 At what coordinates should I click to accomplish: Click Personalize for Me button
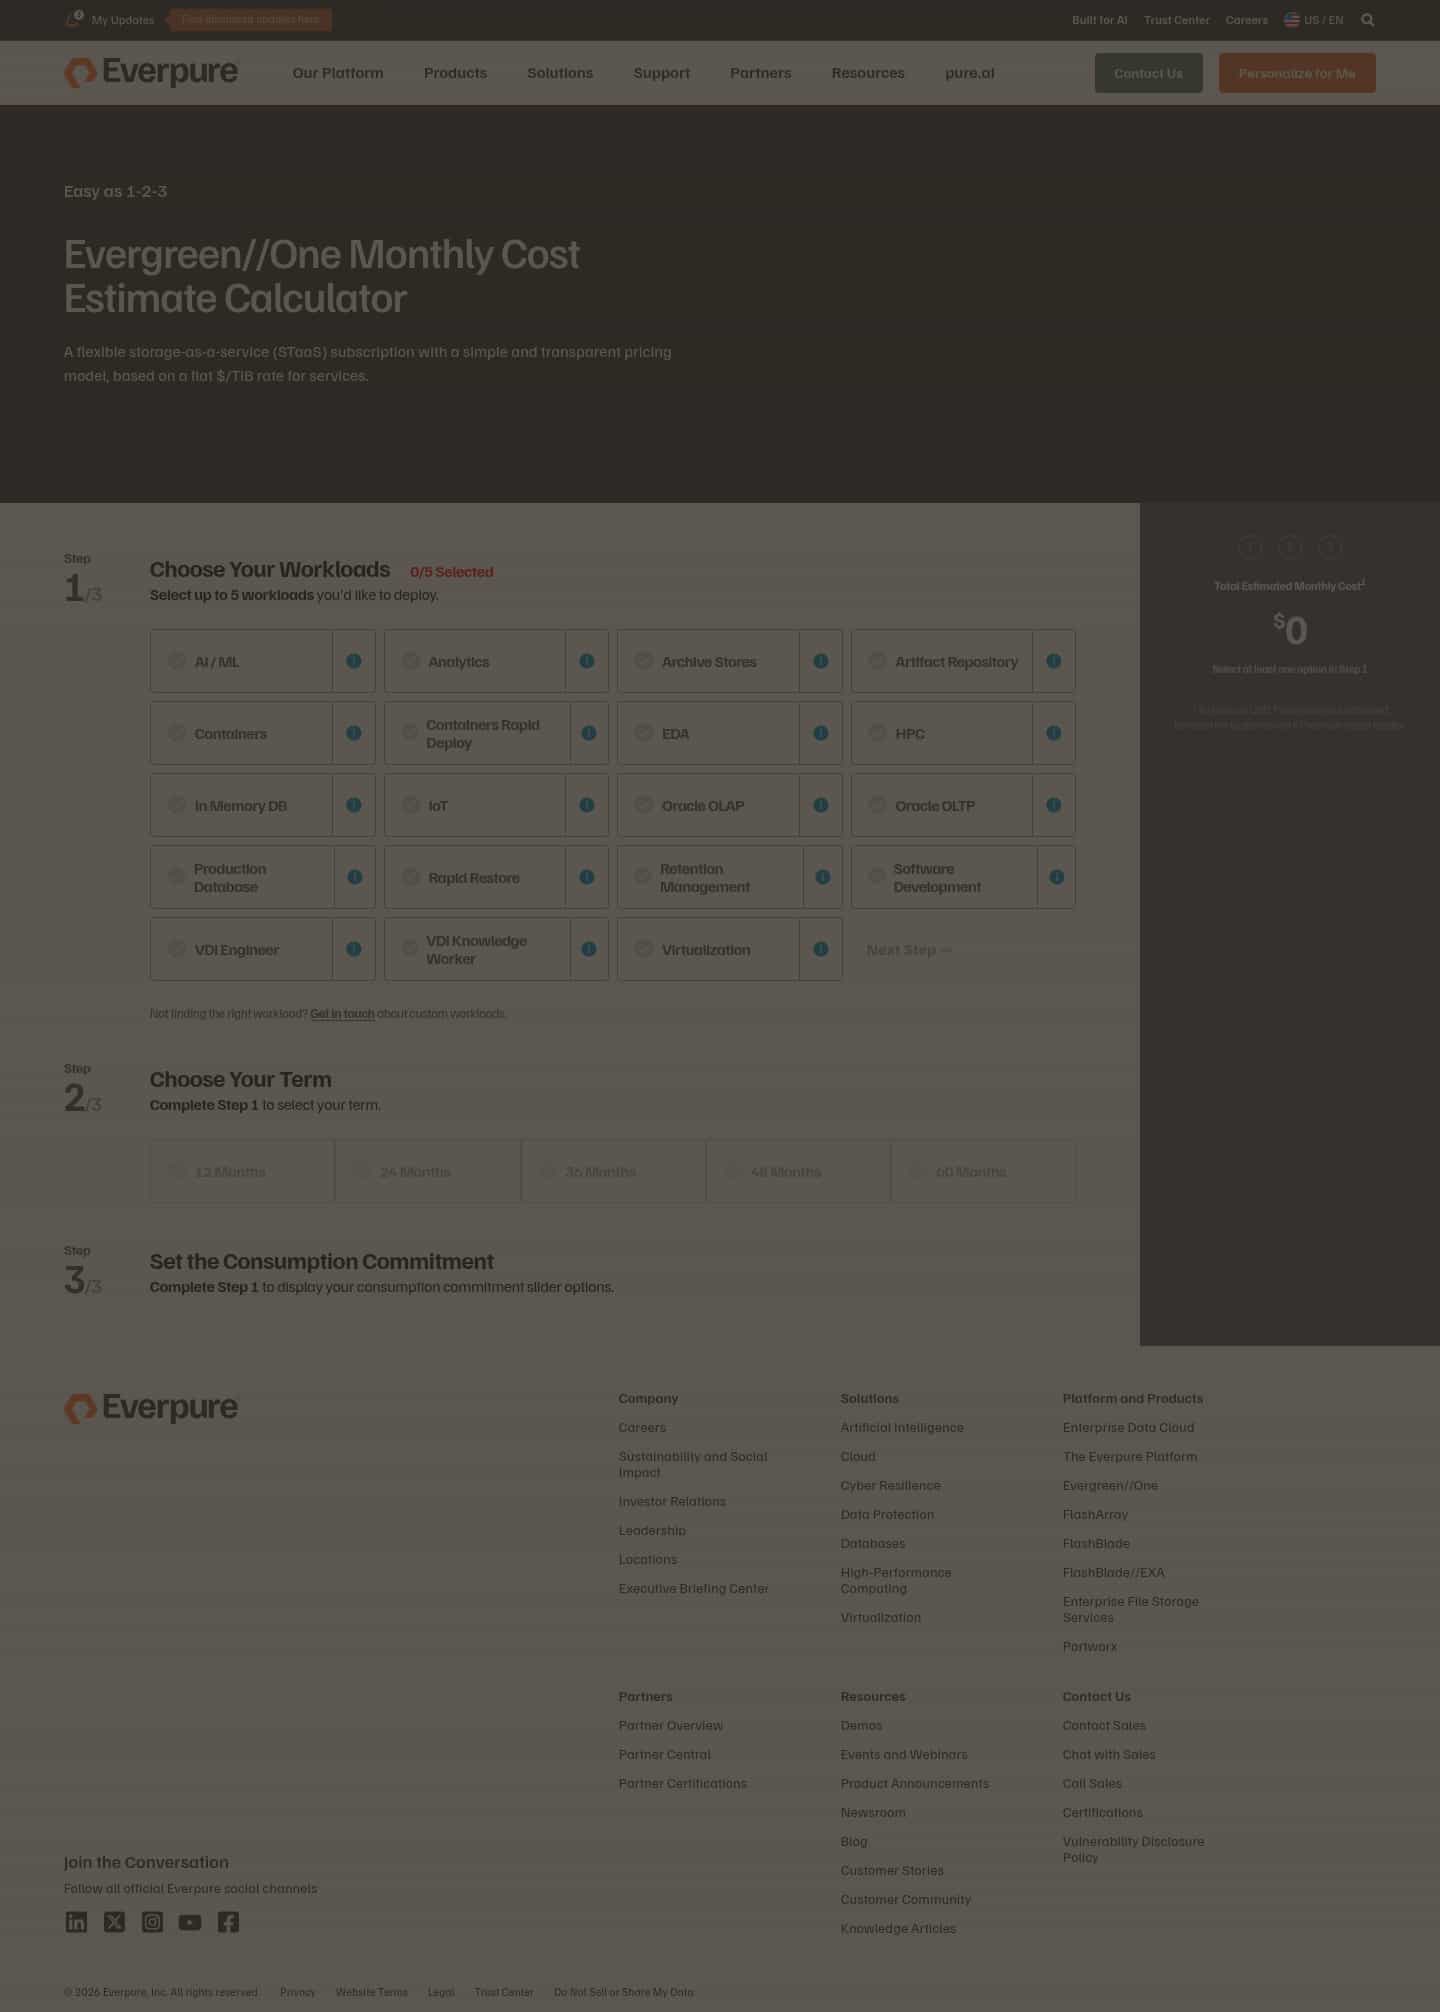[1297, 73]
